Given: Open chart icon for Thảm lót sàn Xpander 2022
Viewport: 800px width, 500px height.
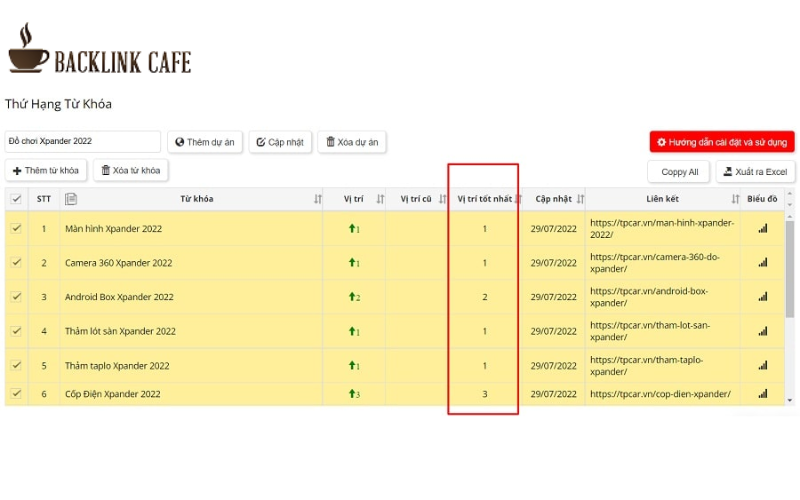Looking at the screenshot, I should pos(763,331).
